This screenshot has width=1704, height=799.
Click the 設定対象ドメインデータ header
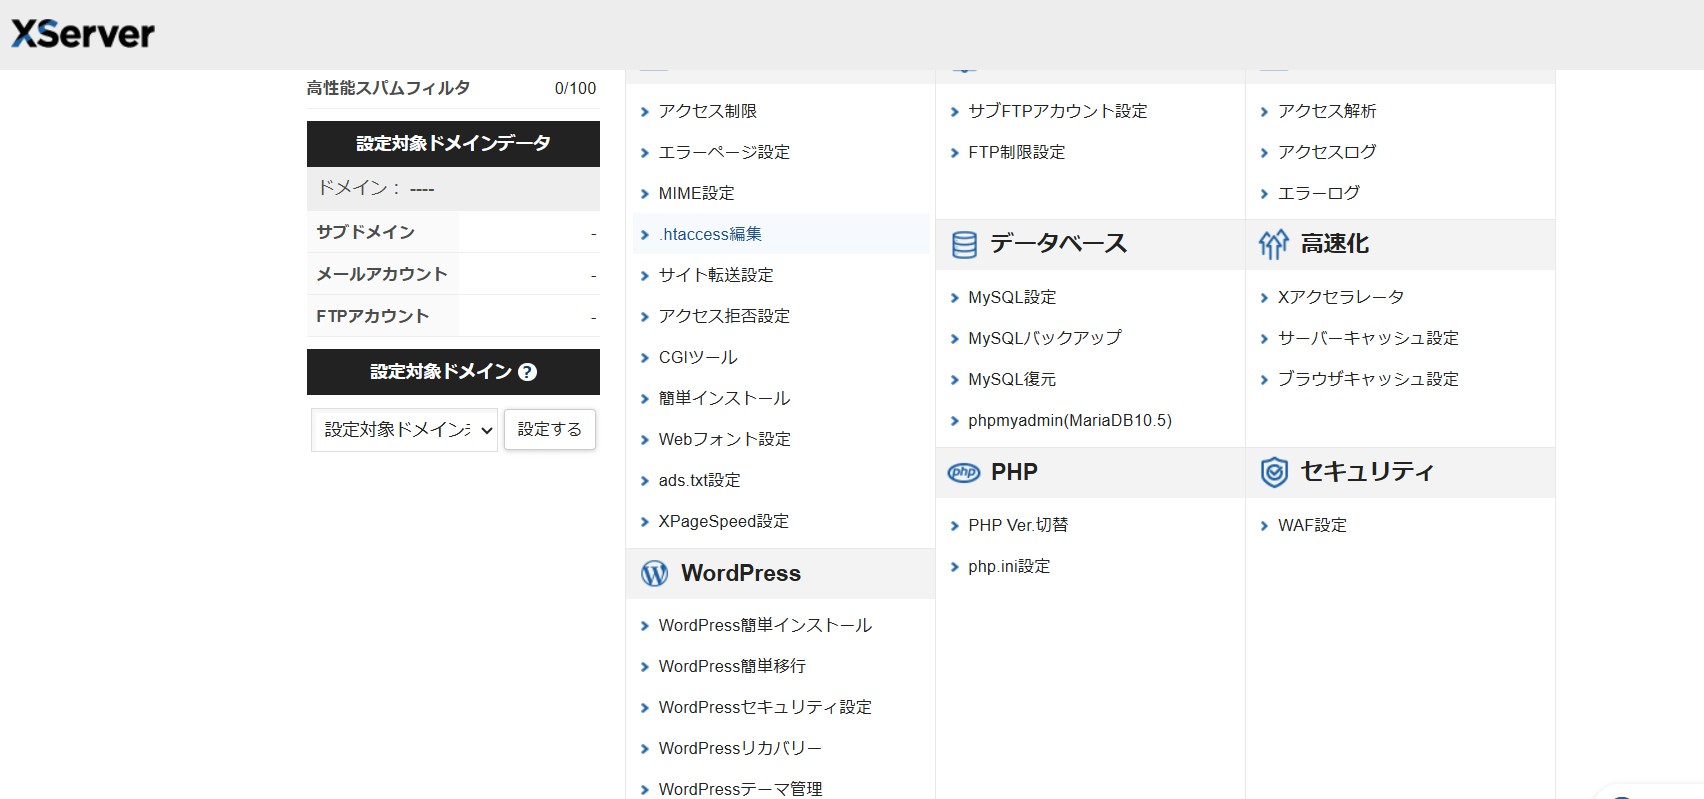pyautogui.click(x=453, y=144)
